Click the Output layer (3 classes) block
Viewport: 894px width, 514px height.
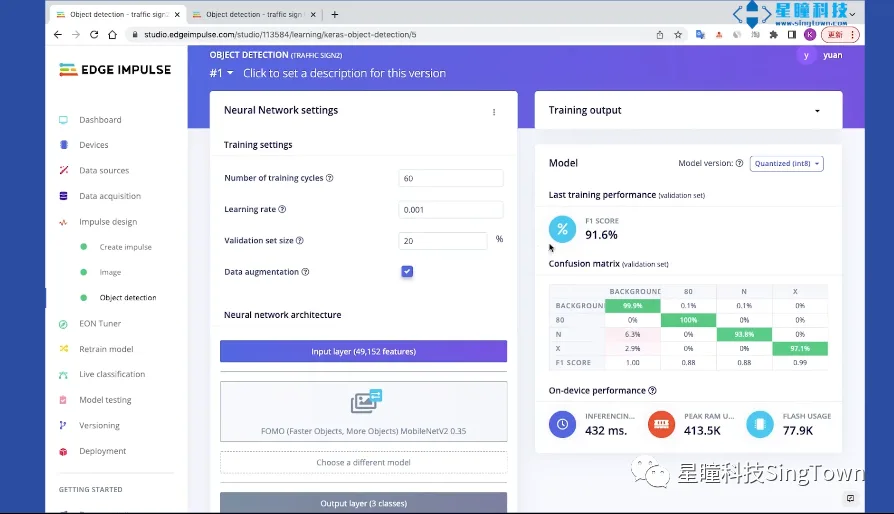[x=363, y=503]
